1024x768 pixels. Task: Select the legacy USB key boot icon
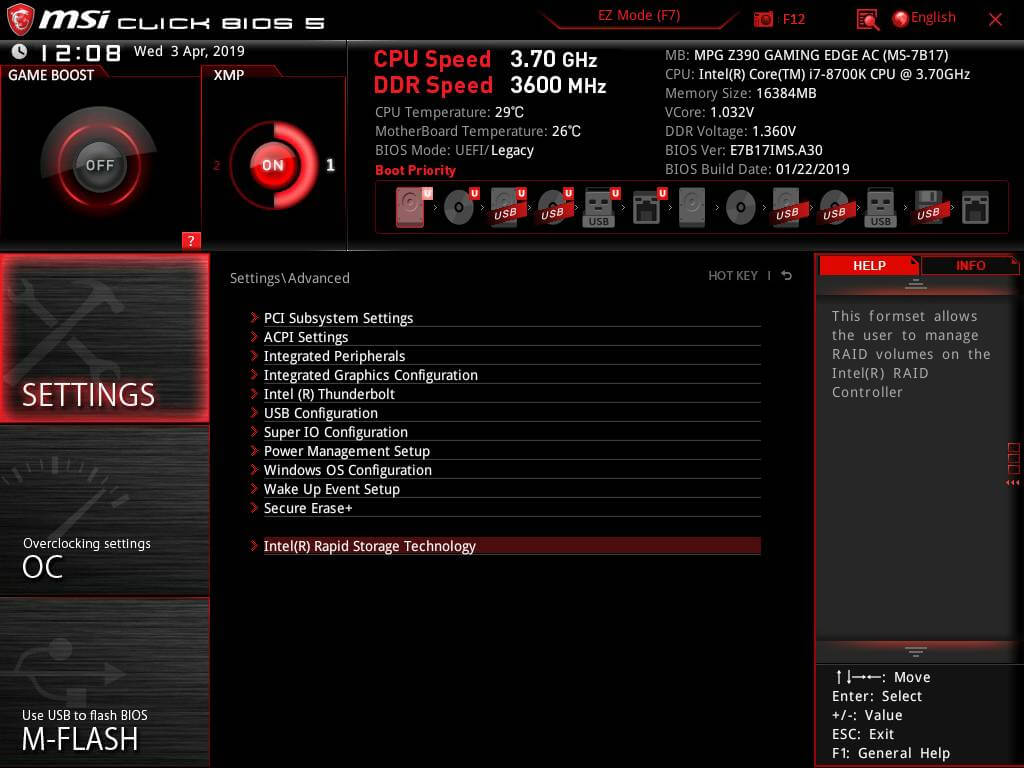click(x=880, y=208)
